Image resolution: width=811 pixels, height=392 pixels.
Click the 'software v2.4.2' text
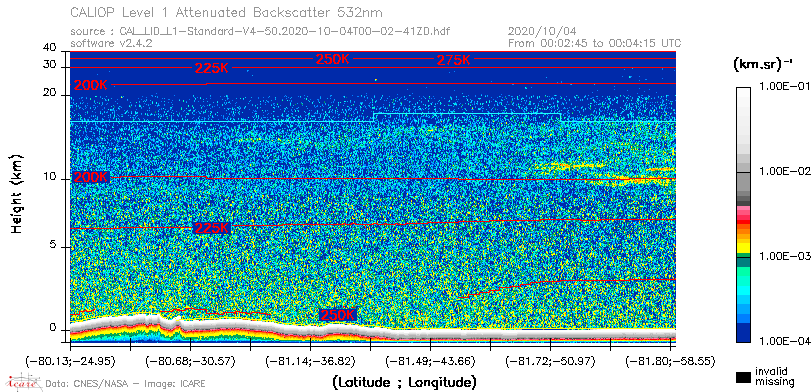pos(111,43)
